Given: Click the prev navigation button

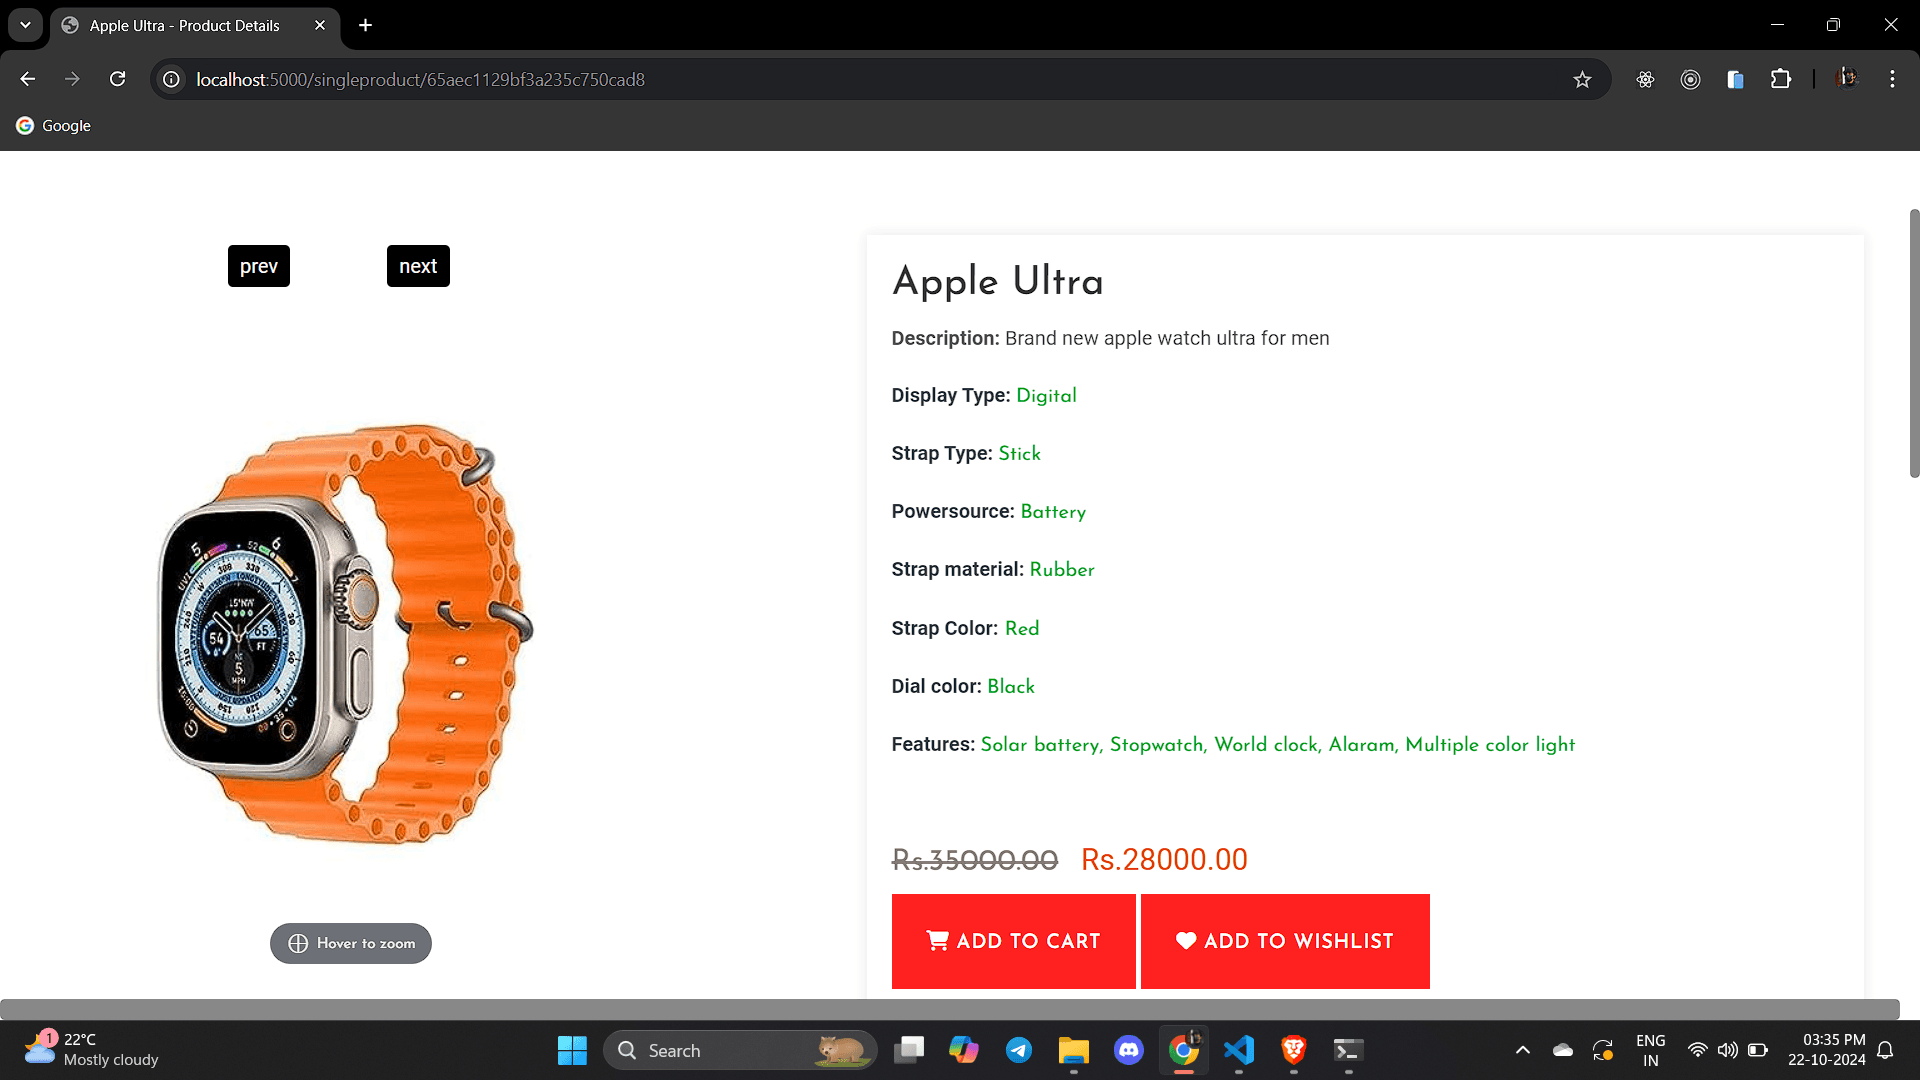Looking at the screenshot, I should [258, 265].
